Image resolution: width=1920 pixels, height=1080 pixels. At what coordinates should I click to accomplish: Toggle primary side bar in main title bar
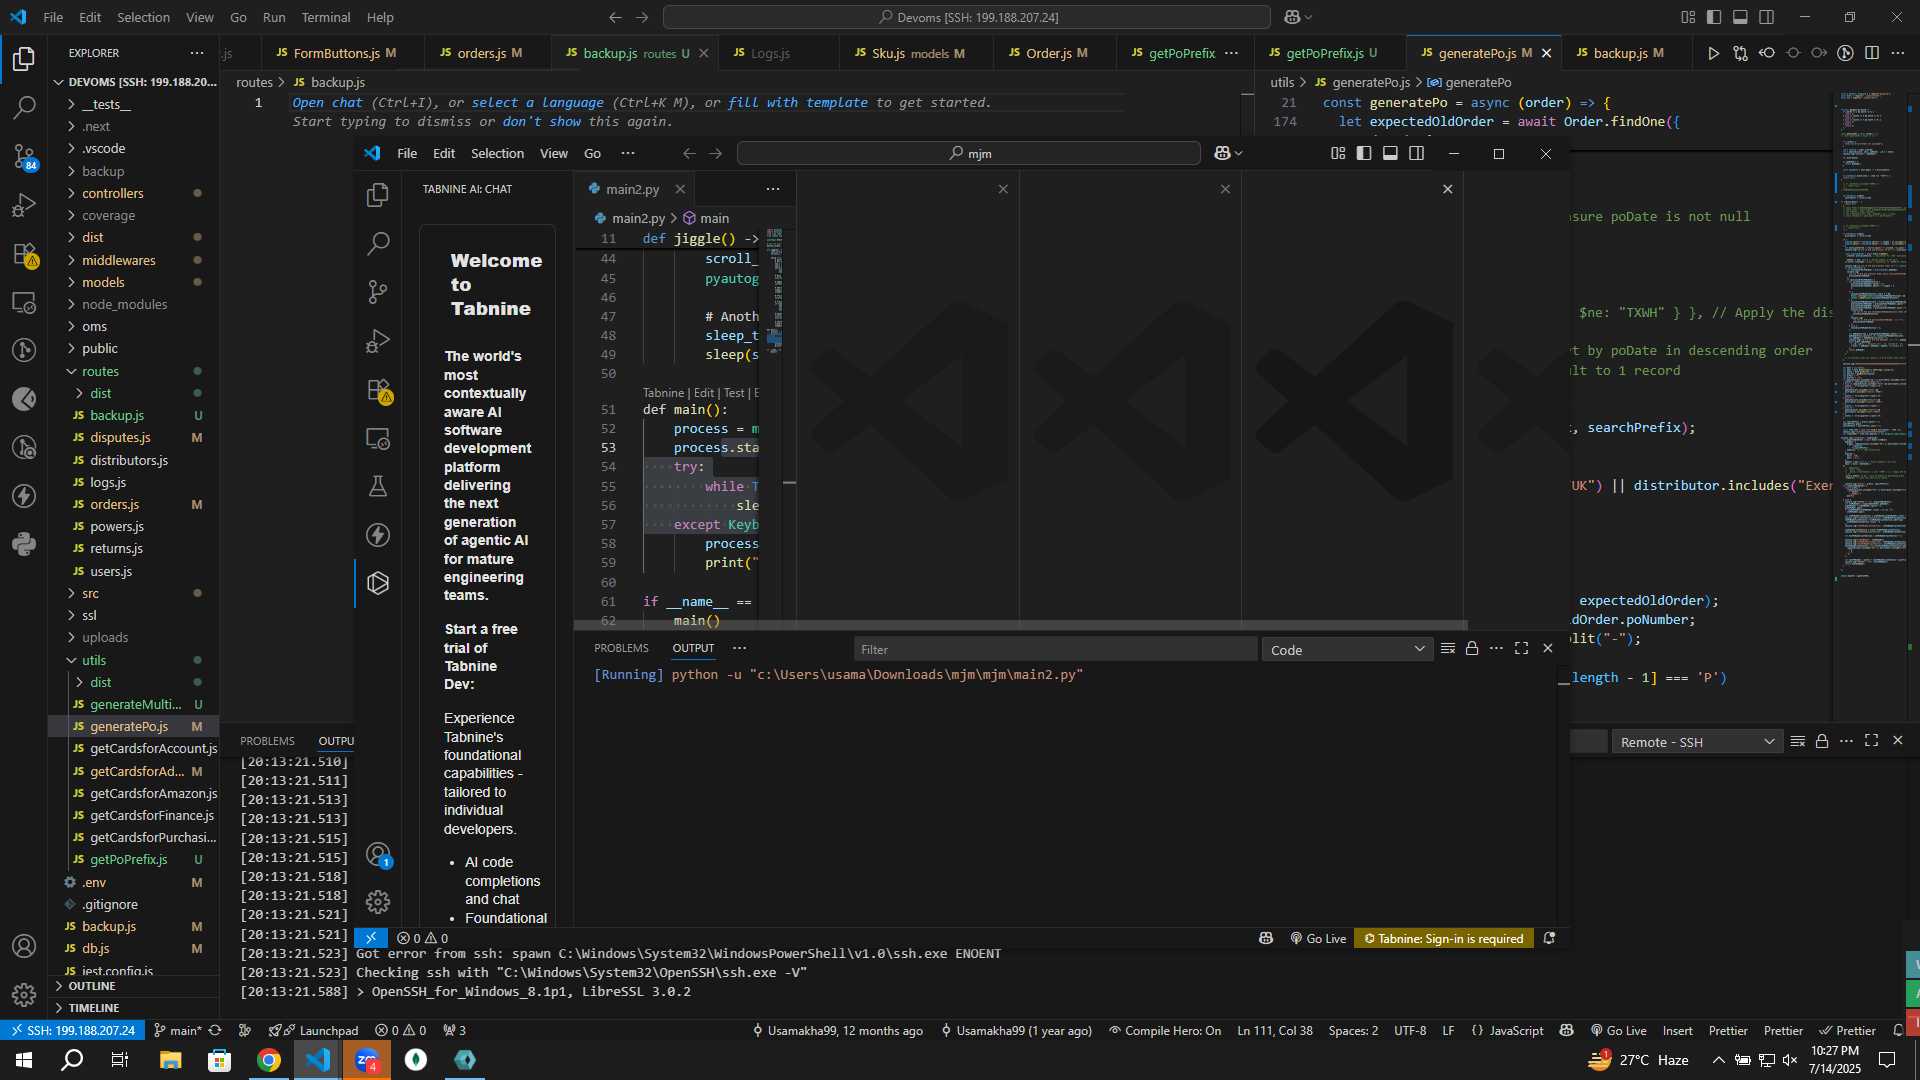(x=1714, y=17)
